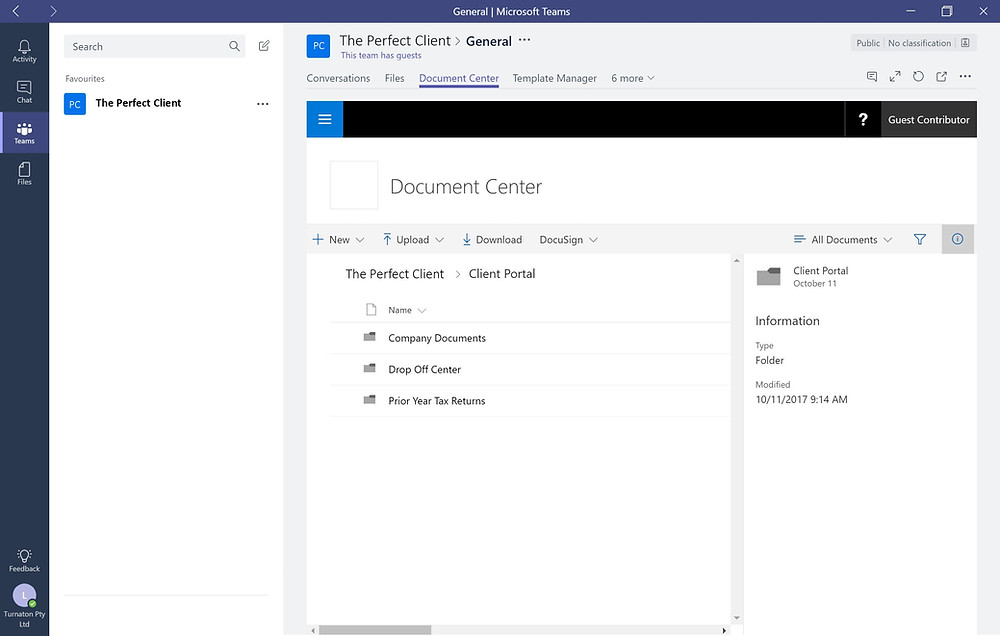Click the Guest Contributor button

click(929, 119)
